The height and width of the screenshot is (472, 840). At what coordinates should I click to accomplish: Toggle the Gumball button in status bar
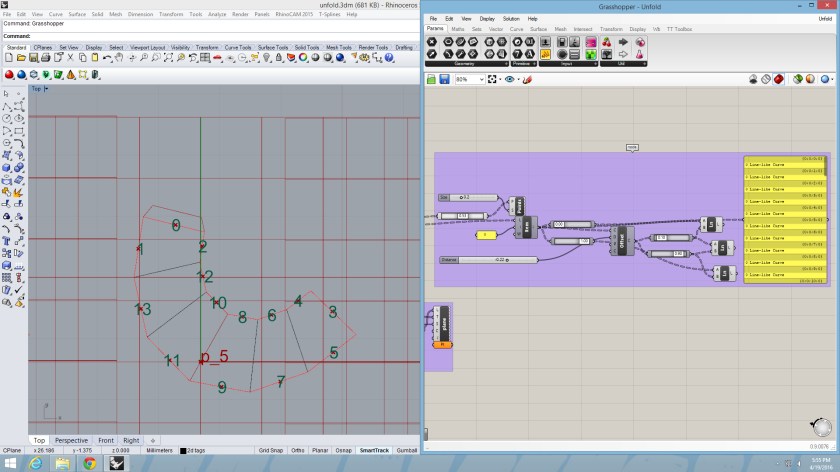406,451
